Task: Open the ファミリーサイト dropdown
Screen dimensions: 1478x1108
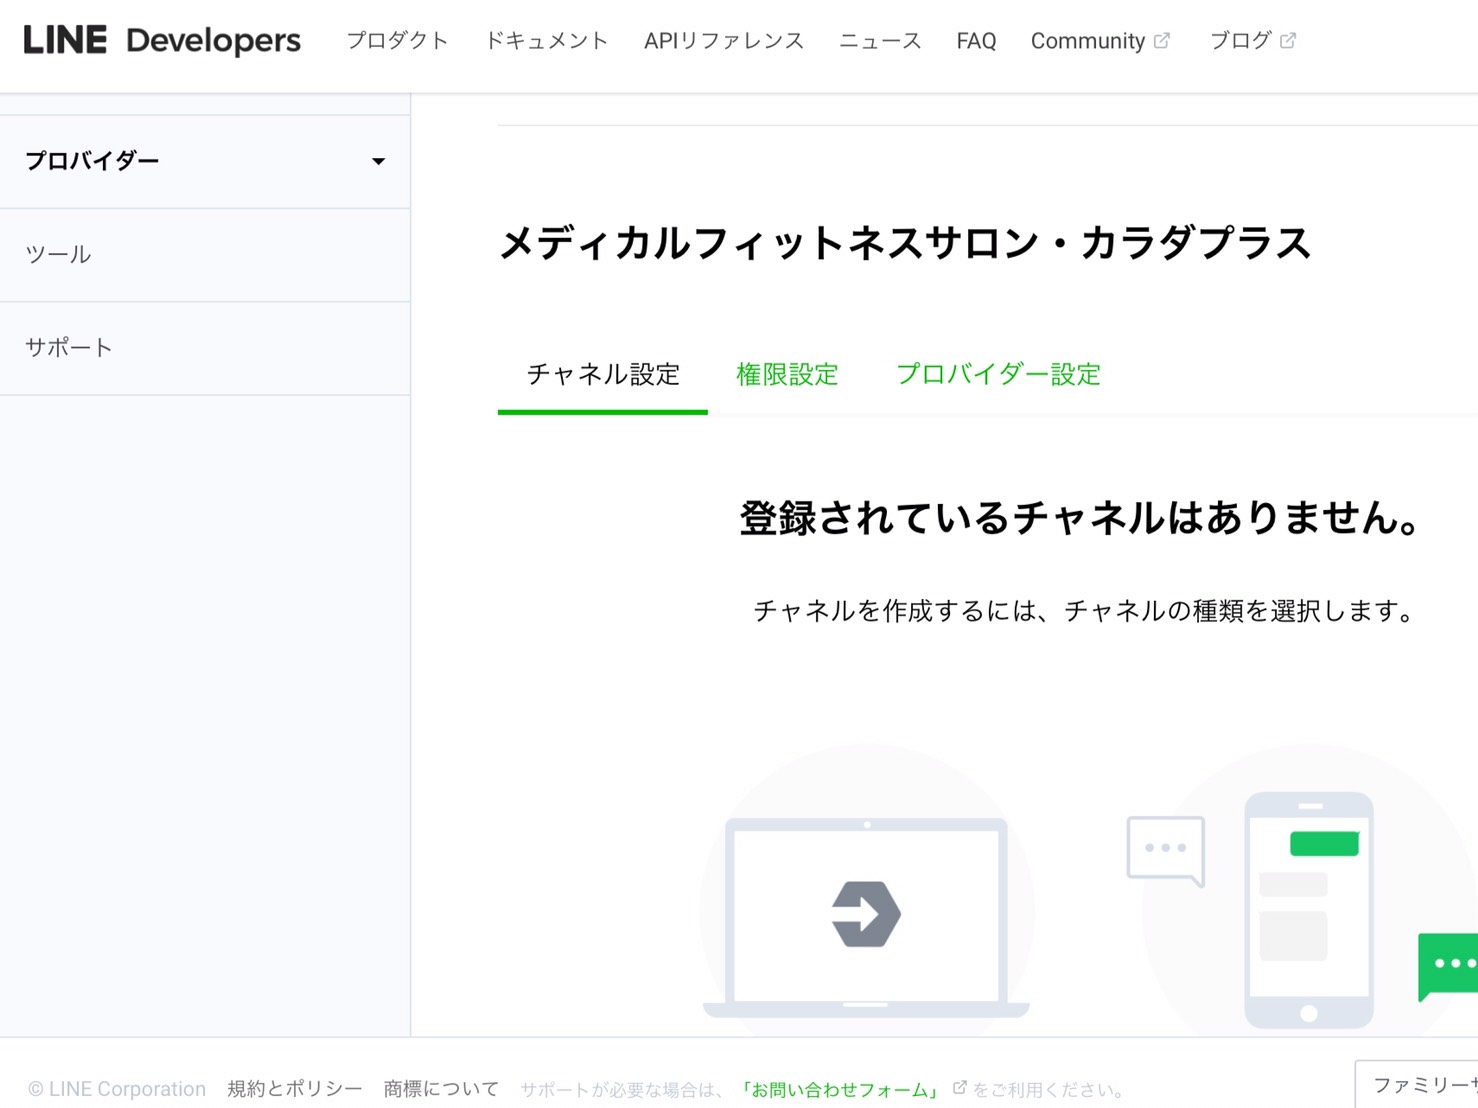Action: pos(1417,1085)
